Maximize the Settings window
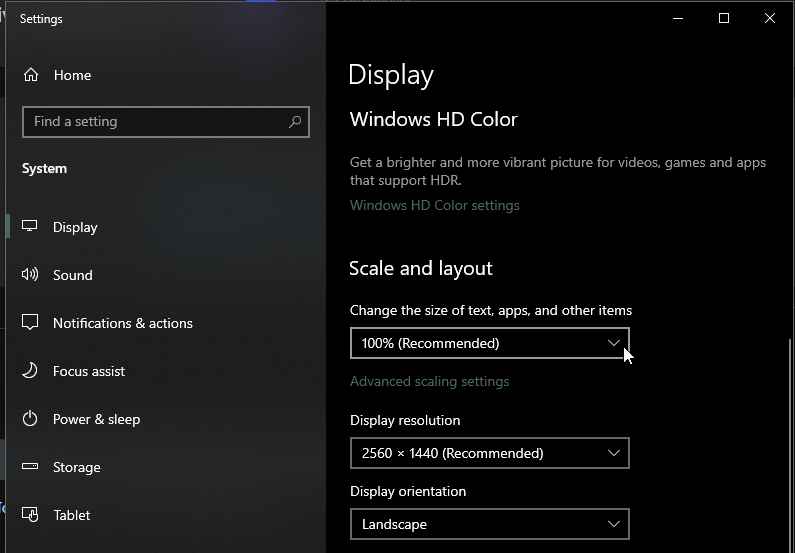 click(x=724, y=18)
